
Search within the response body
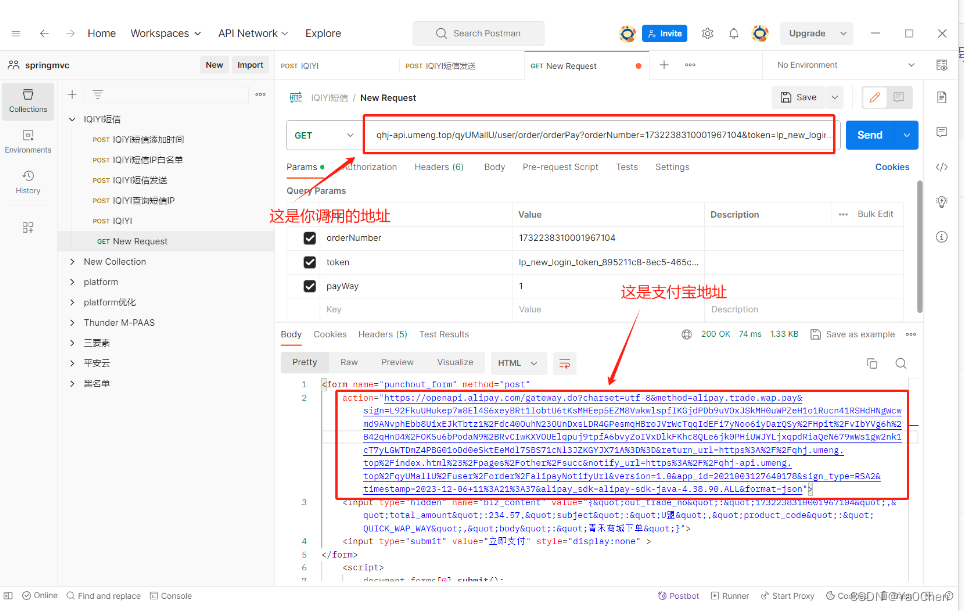point(901,363)
